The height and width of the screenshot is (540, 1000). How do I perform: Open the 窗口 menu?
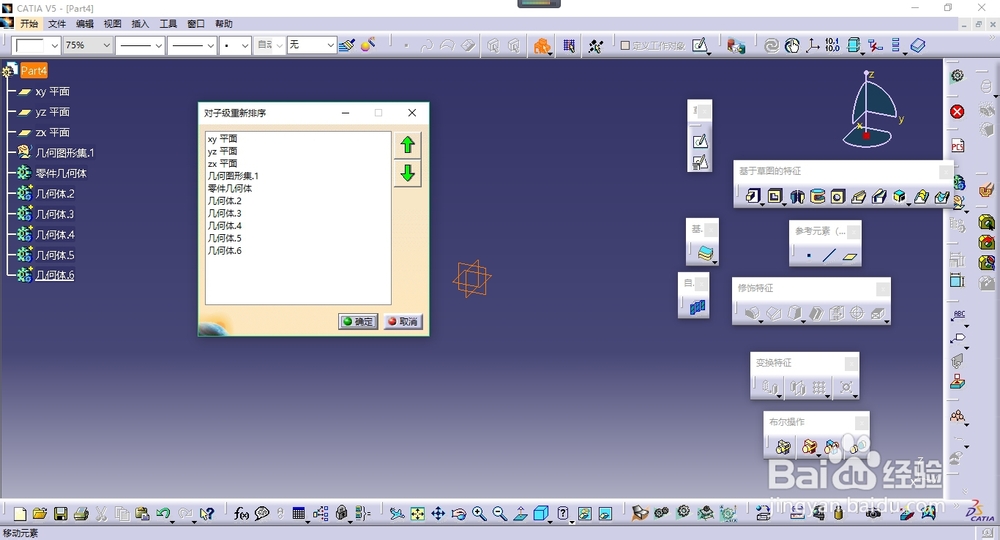(196, 24)
